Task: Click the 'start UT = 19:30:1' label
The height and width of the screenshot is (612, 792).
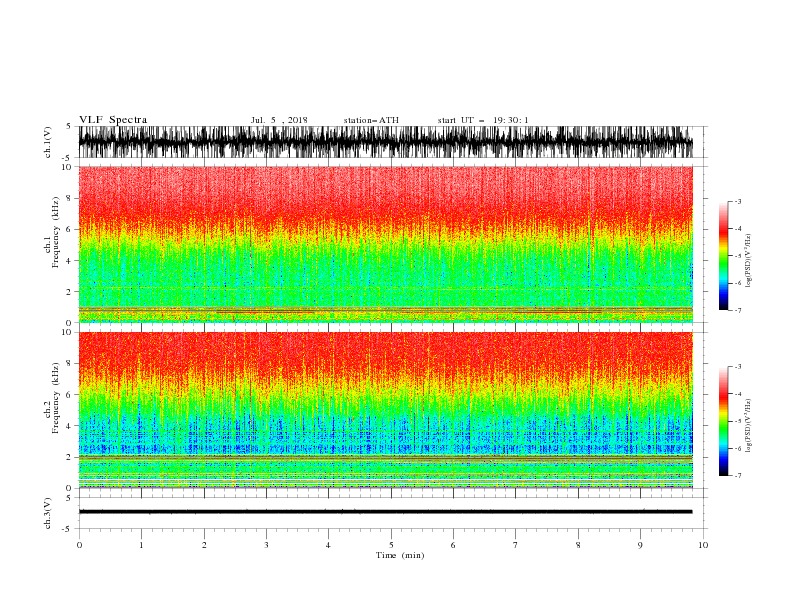Action: 483,120
